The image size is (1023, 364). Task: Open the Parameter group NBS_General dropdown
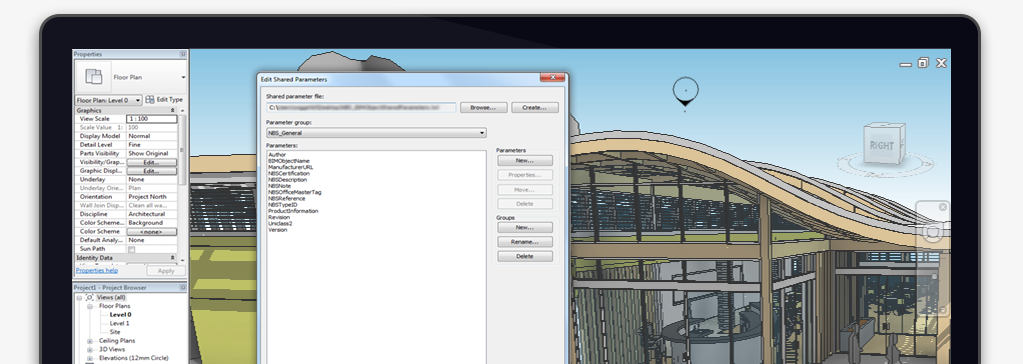coord(376,133)
